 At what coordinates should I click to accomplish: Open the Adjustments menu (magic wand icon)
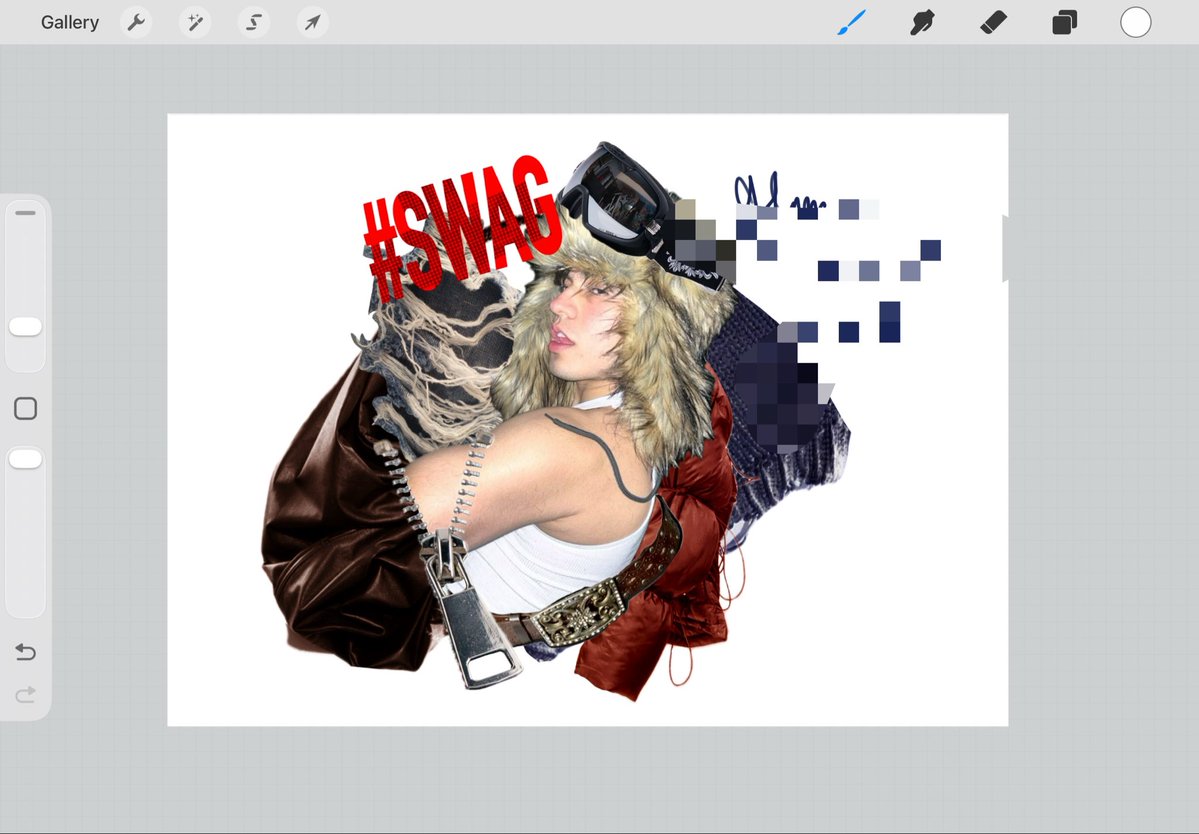coord(194,21)
